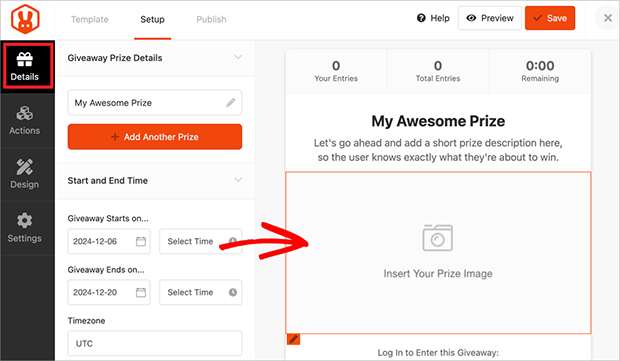Preview the giveaway

click(x=490, y=18)
